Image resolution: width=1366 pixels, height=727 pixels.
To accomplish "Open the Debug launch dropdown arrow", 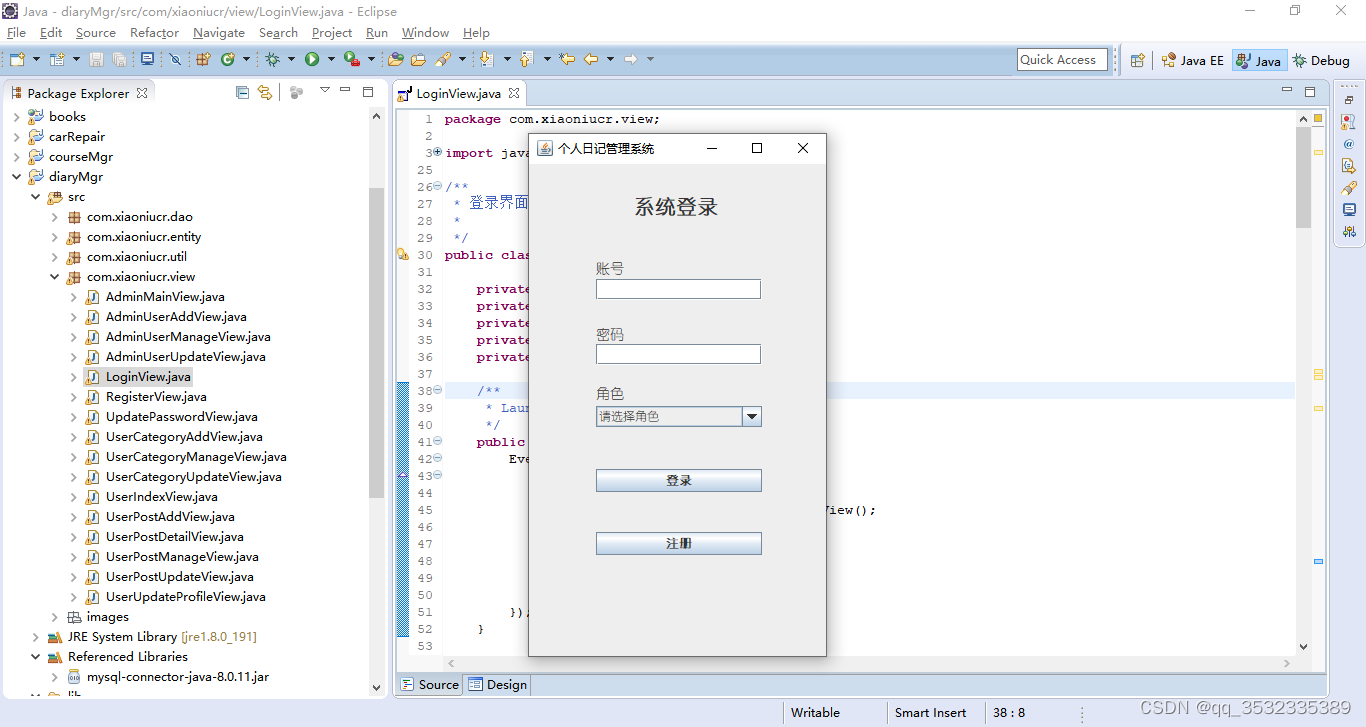I will coord(291,60).
